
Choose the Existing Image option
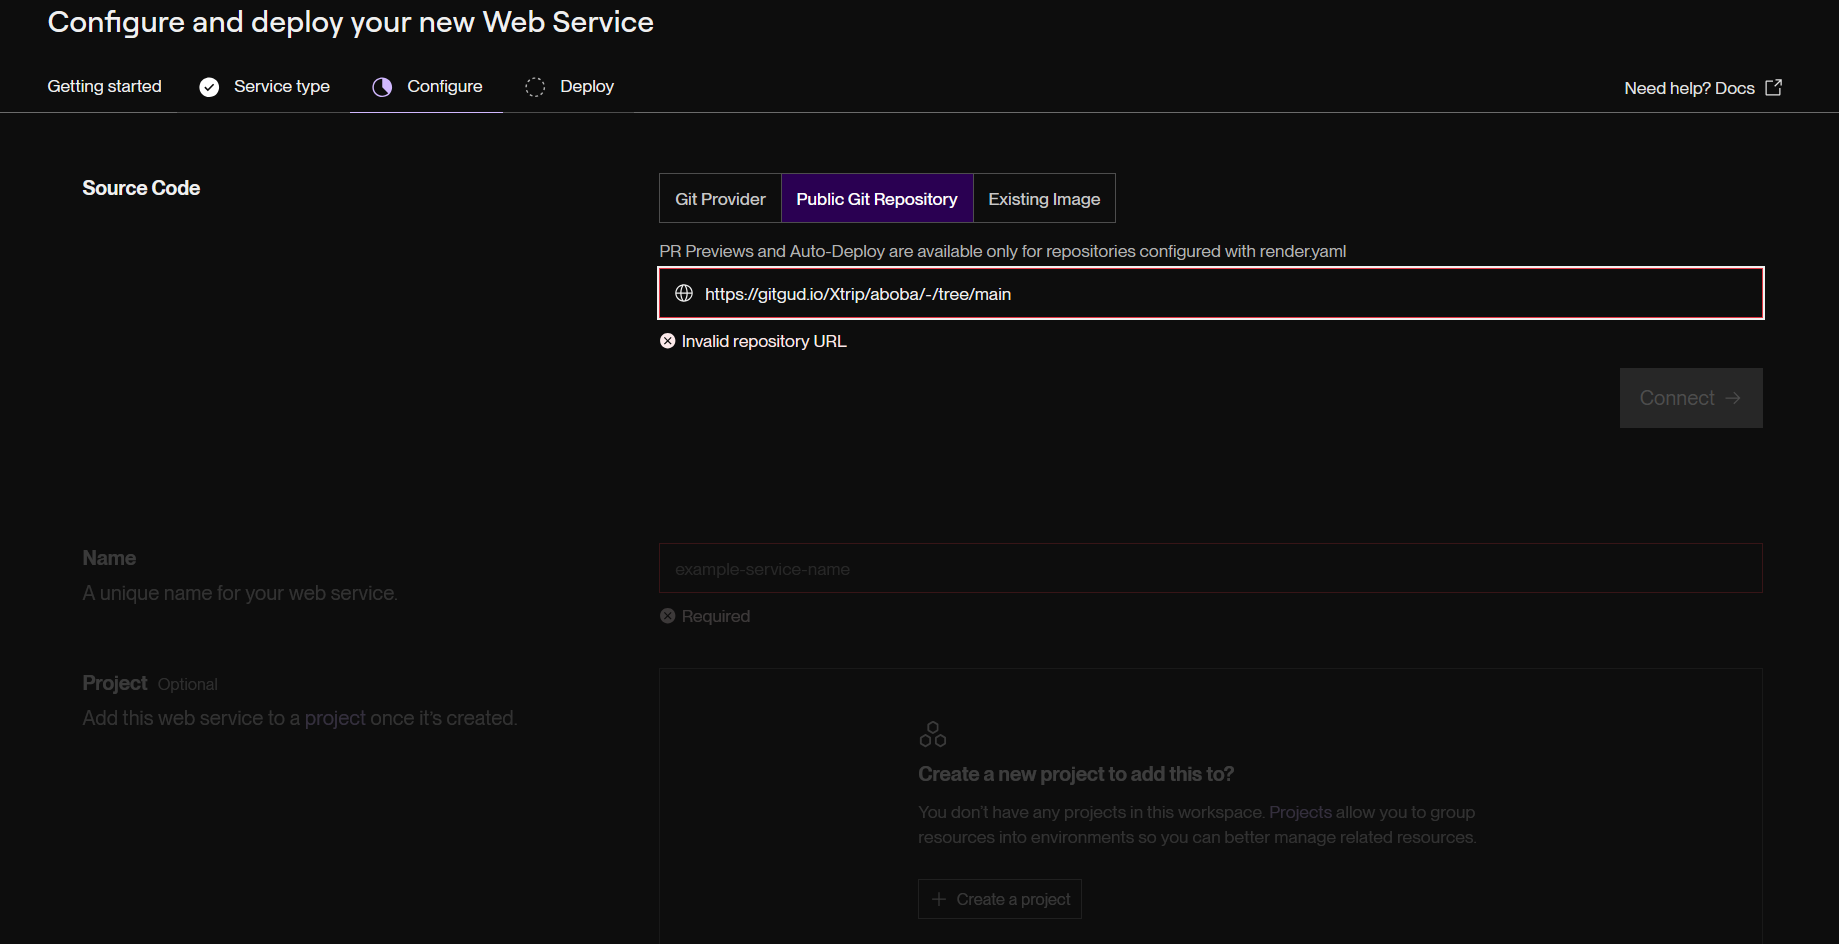(x=1044, y=199)
